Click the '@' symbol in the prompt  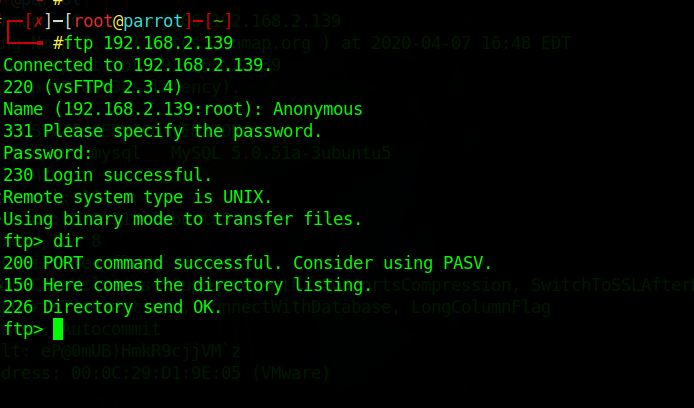(118, 21)
